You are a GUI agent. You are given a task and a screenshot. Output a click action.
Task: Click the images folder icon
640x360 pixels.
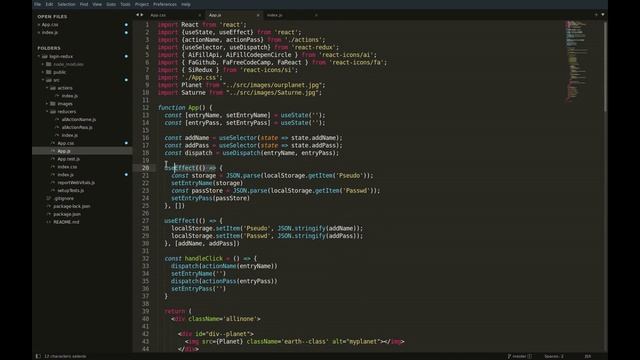click(x=53, y=104)
